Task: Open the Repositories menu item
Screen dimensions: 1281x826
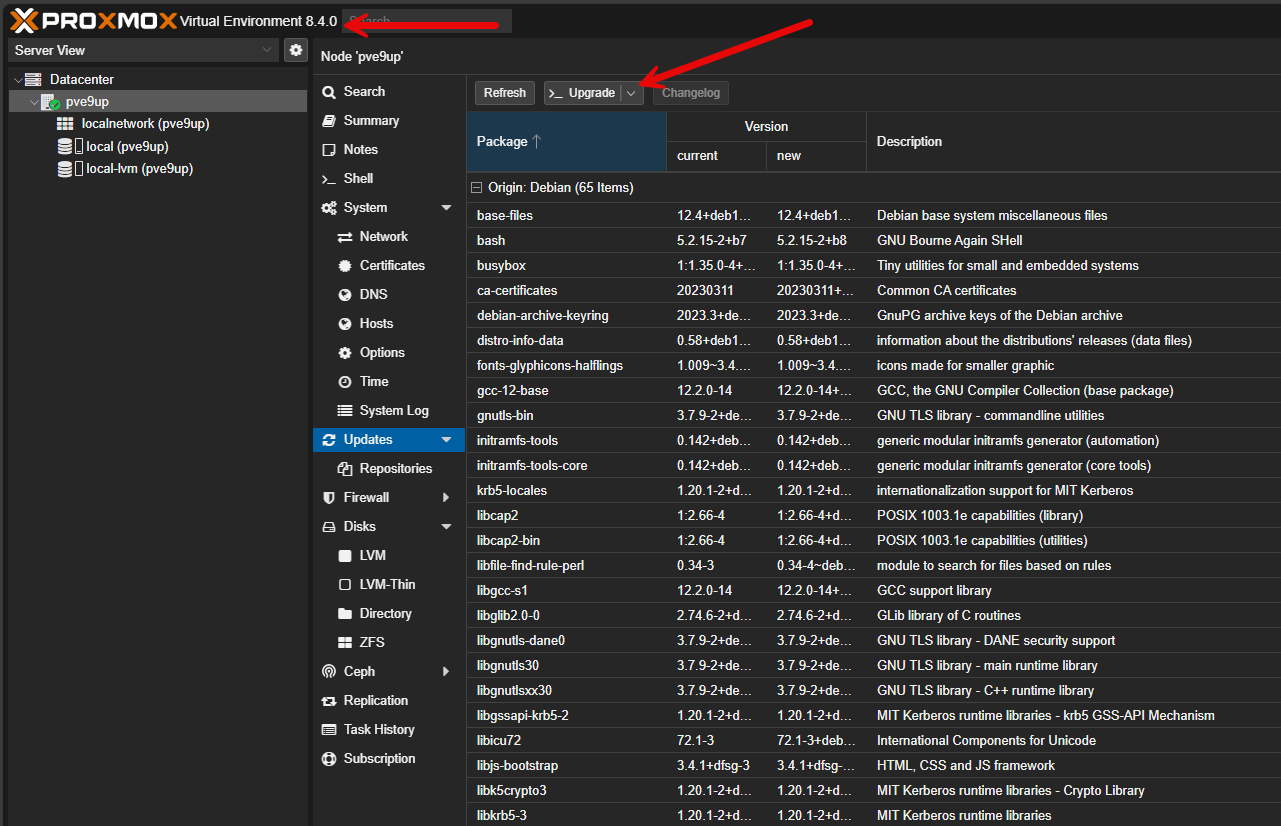Action: (395, 469)
